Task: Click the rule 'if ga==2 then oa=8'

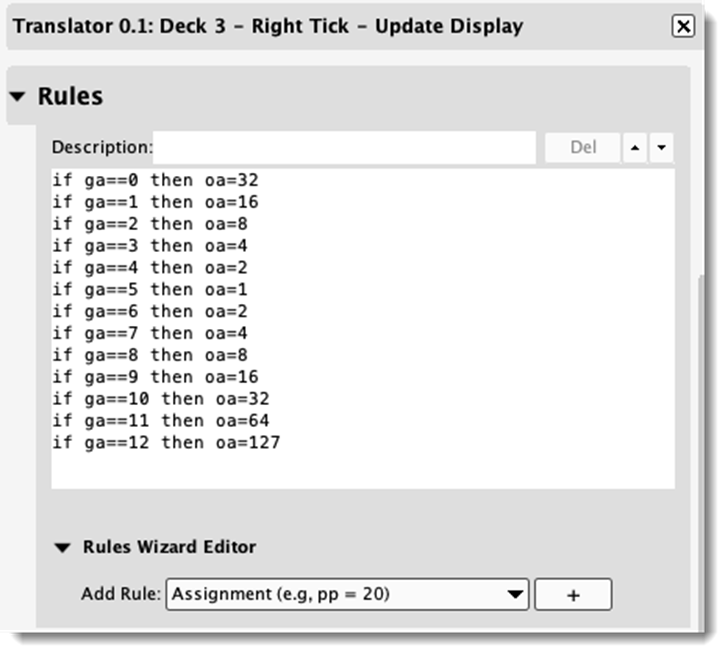Action: 151,225
